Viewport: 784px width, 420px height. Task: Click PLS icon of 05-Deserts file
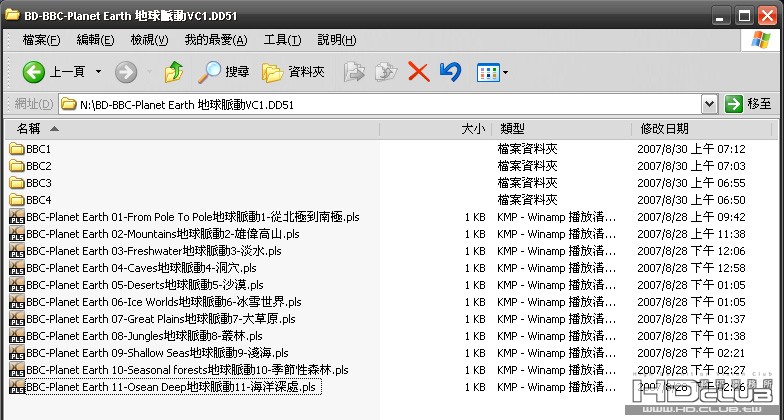tap(17, 285)
